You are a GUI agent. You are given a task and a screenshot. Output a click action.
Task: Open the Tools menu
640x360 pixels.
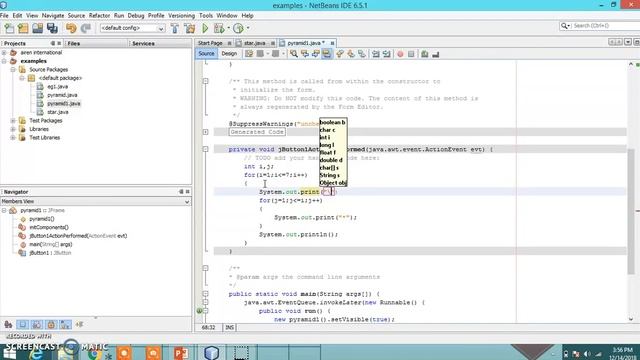[x=206, y=16]
